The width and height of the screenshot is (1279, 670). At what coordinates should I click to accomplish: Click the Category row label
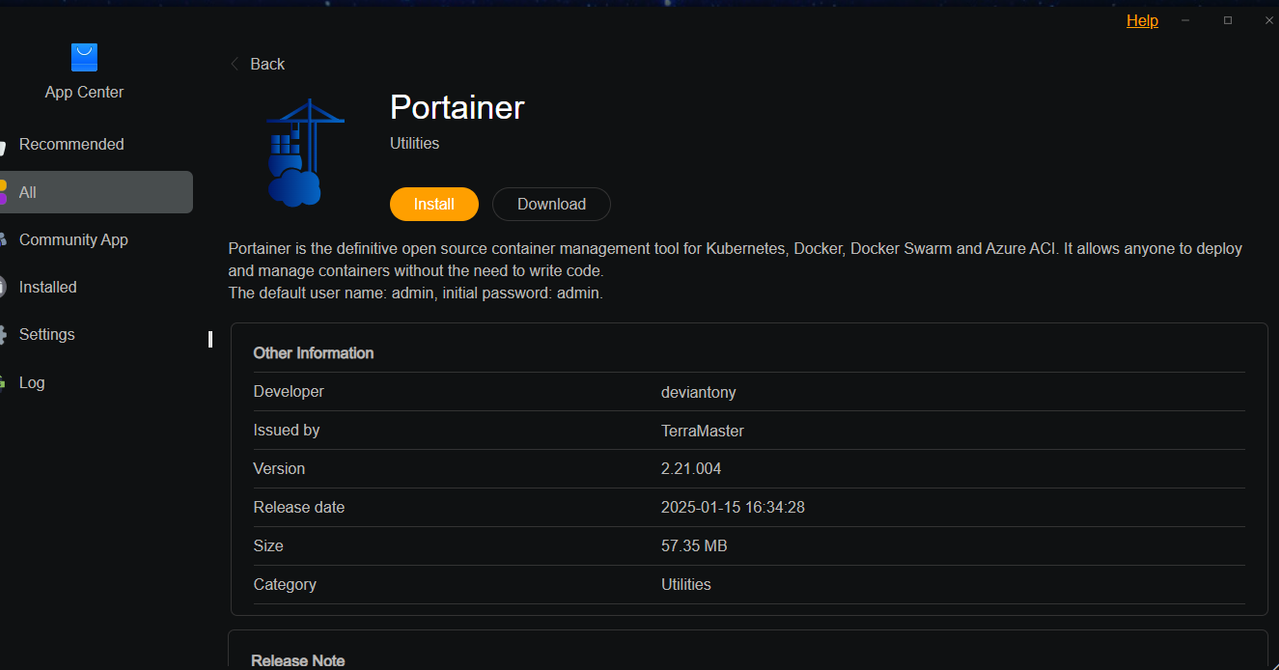click(285, 585)
